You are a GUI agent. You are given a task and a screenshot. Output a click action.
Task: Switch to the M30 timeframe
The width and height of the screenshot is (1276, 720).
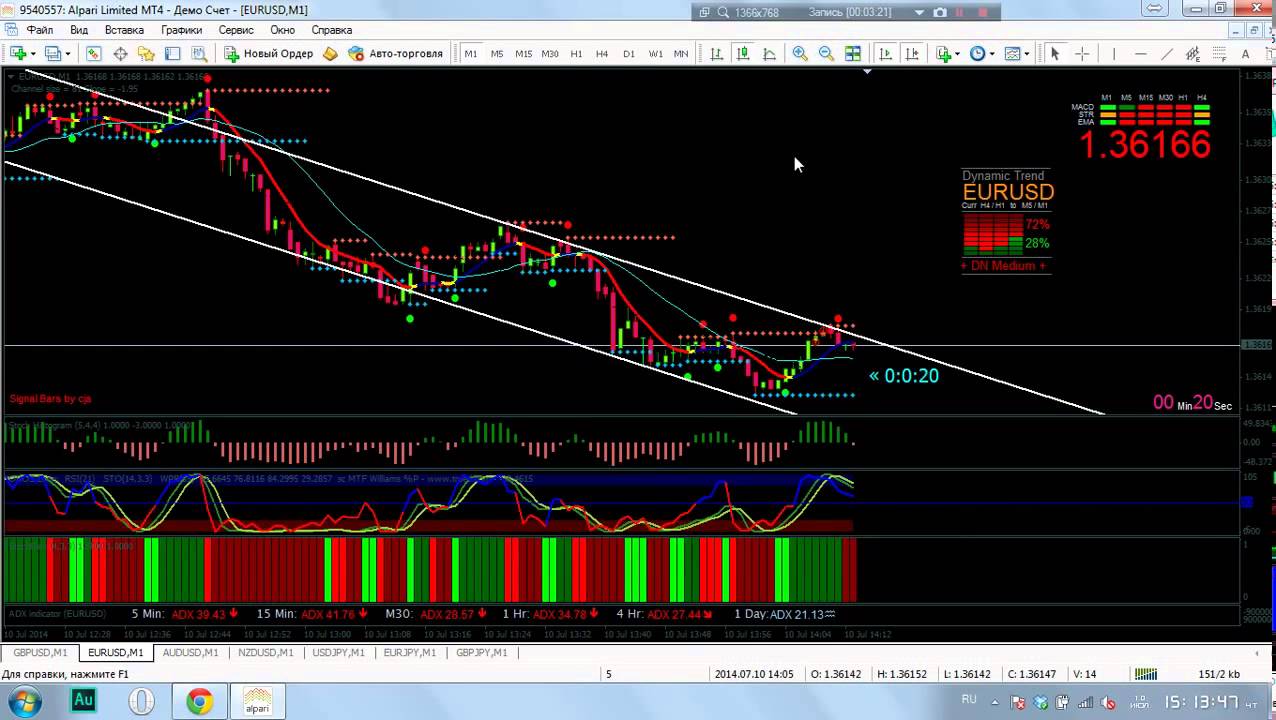click(550, 53)
